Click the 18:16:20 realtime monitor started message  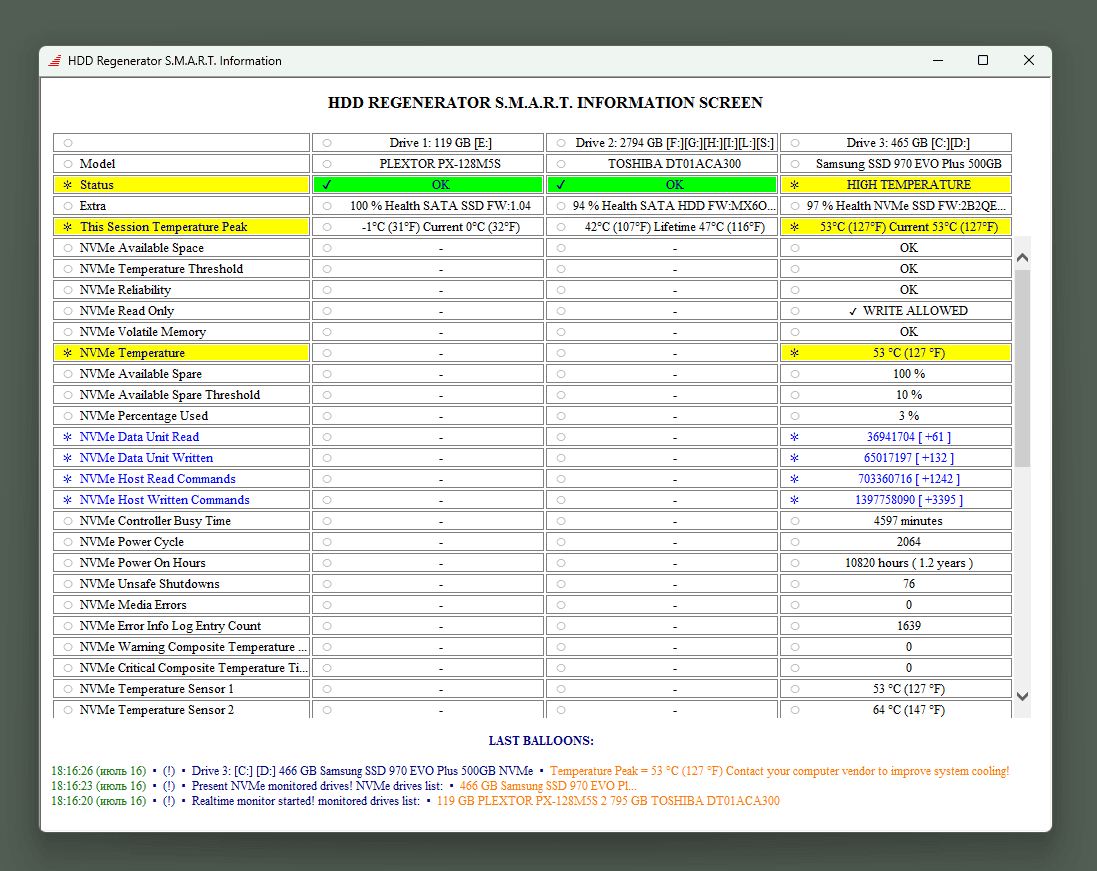click(x=415, y=801)
